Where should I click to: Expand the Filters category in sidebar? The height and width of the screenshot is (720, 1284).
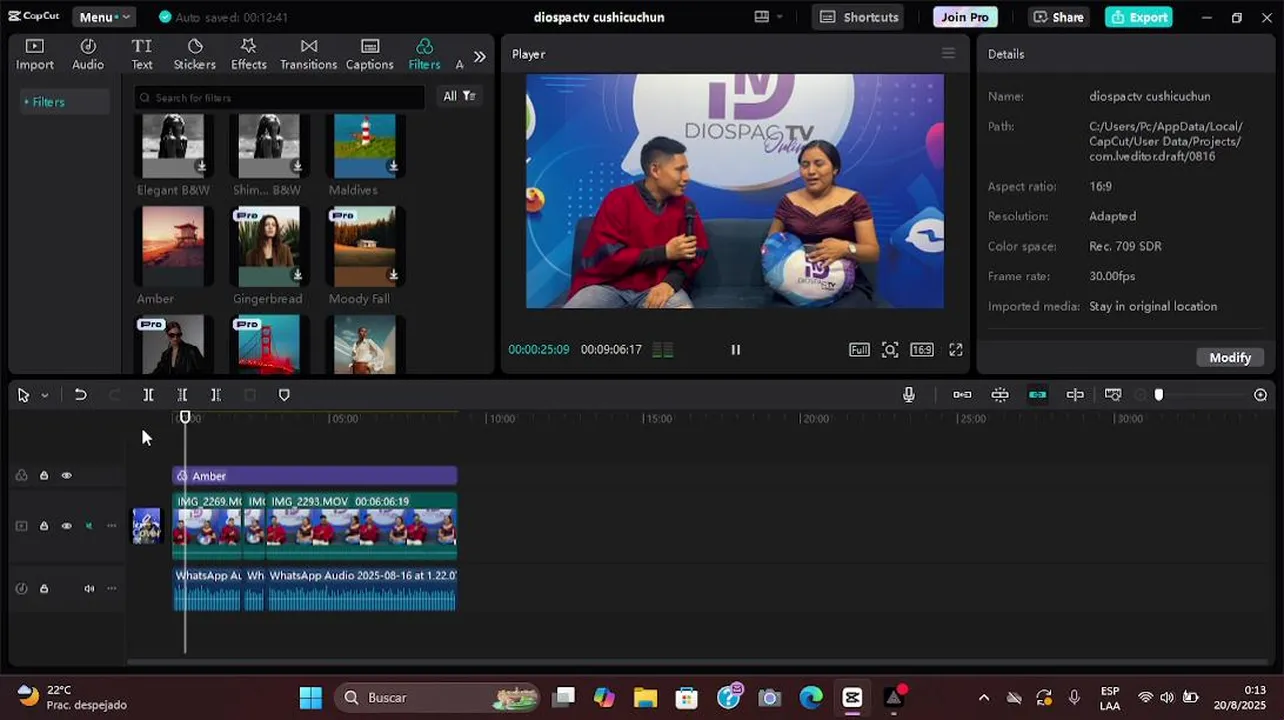44,102
